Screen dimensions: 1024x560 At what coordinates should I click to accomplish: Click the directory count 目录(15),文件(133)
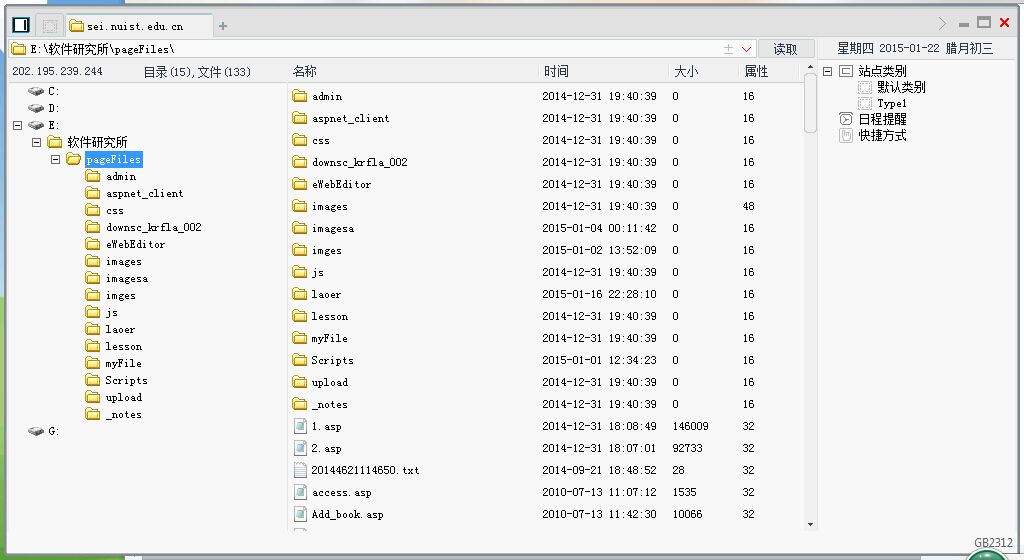tap(197, 72)
